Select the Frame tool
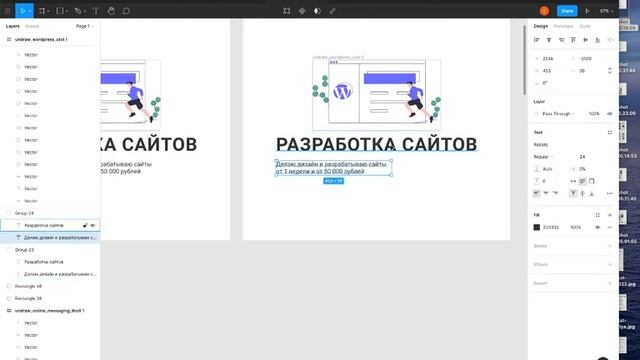The image size is (640, 360). [x=42, y=11]
